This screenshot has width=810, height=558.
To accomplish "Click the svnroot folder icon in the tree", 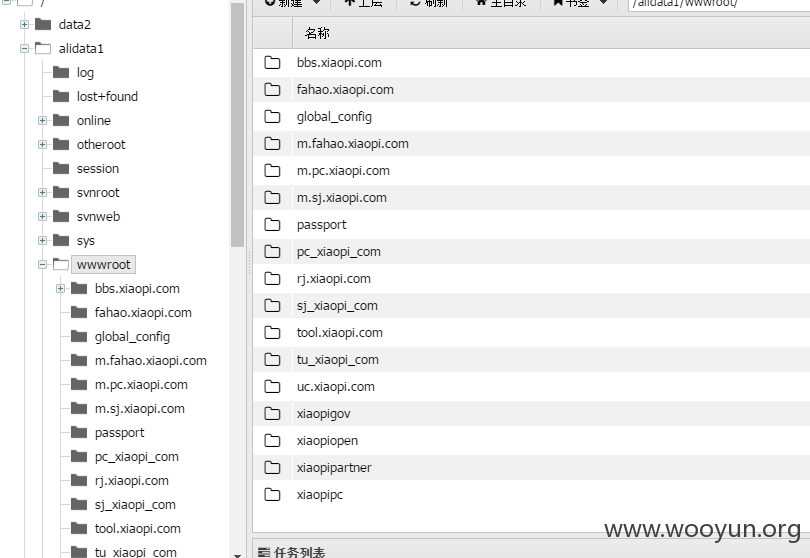I will pos(61,192).
